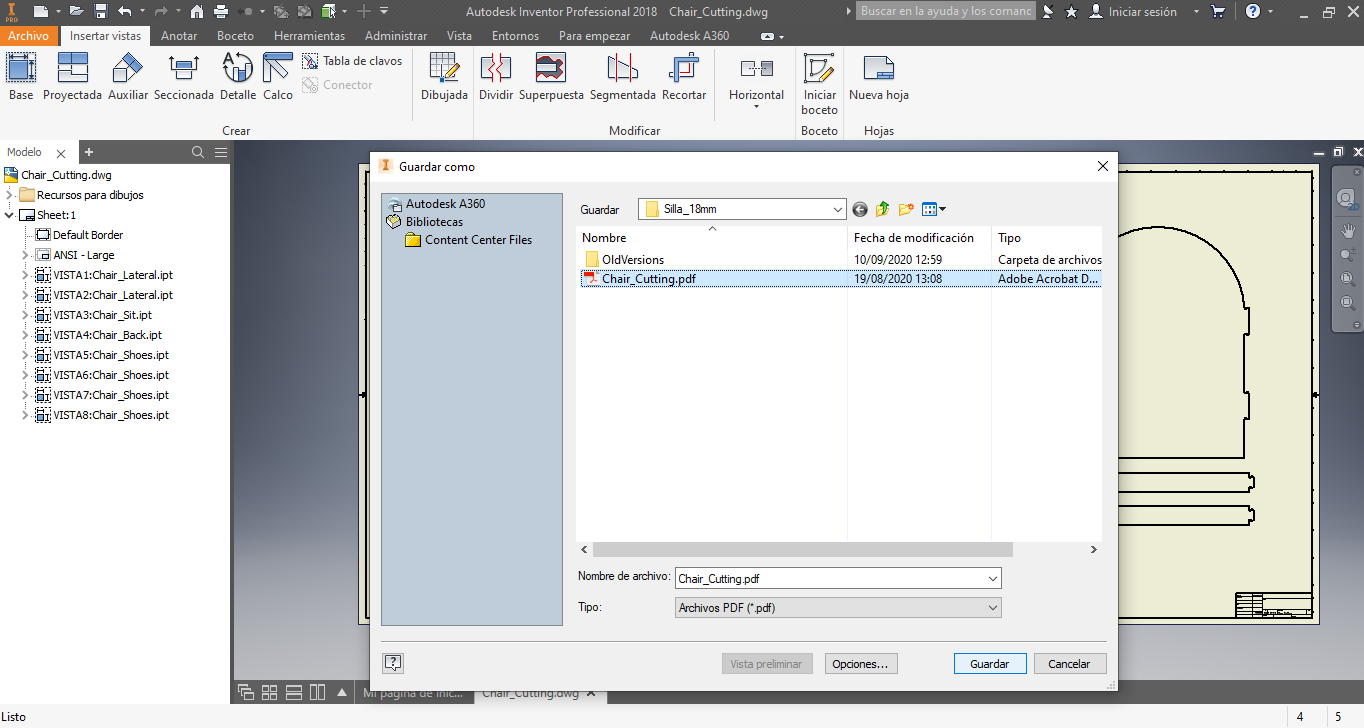This screenshot has height=728, width=1364.
Task: Switch to the Boceto ribbon tab
Action: click(235, 35)
